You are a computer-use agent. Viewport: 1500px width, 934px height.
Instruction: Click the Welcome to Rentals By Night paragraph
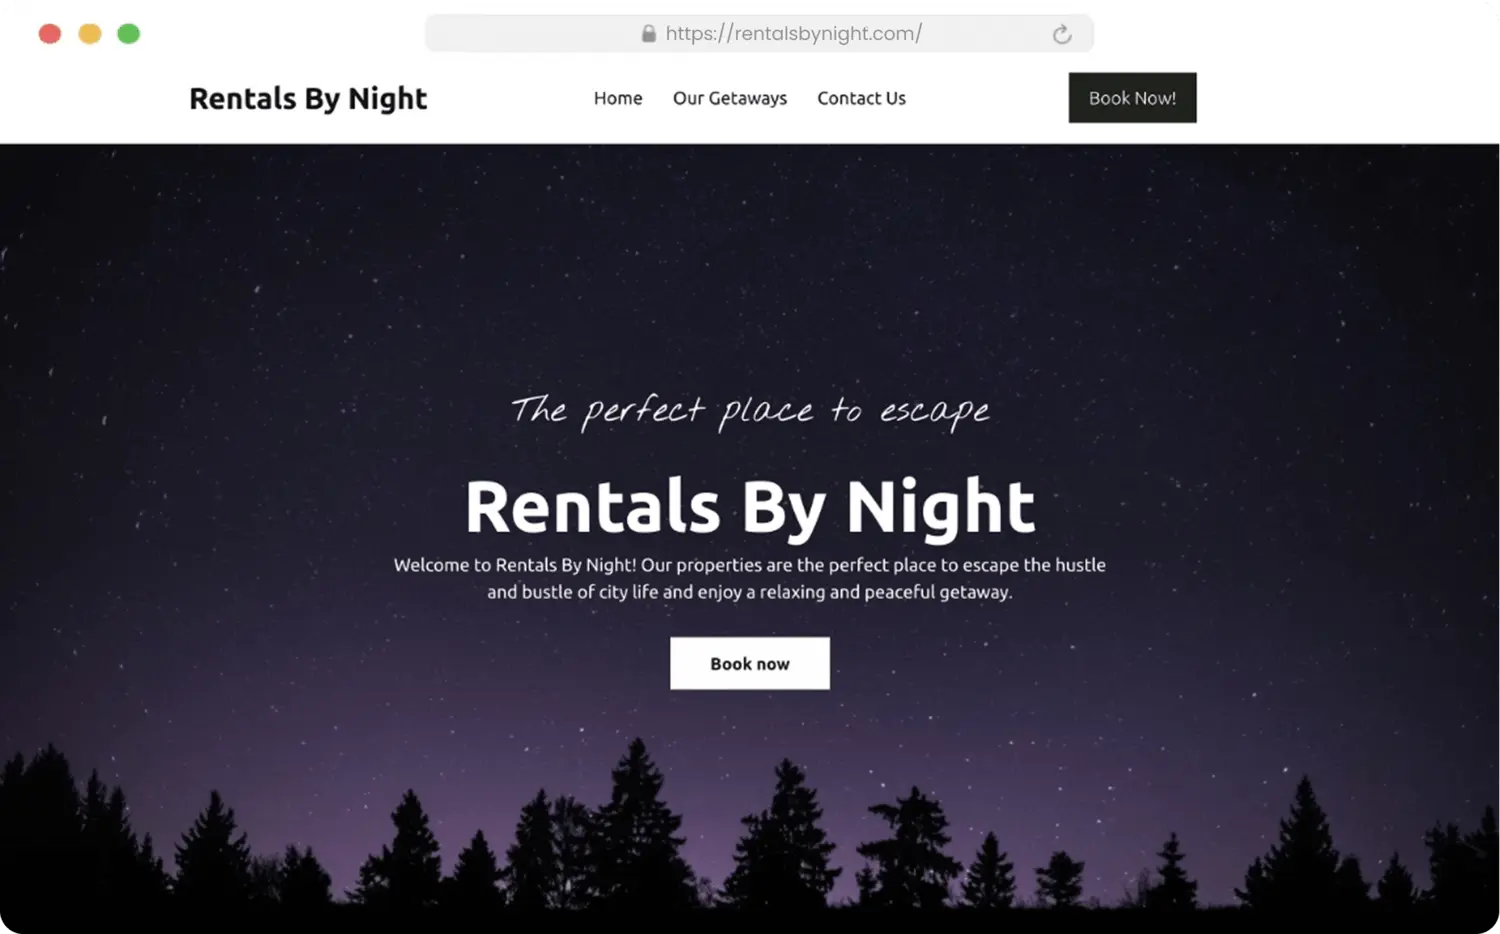(x=750, y=578)
